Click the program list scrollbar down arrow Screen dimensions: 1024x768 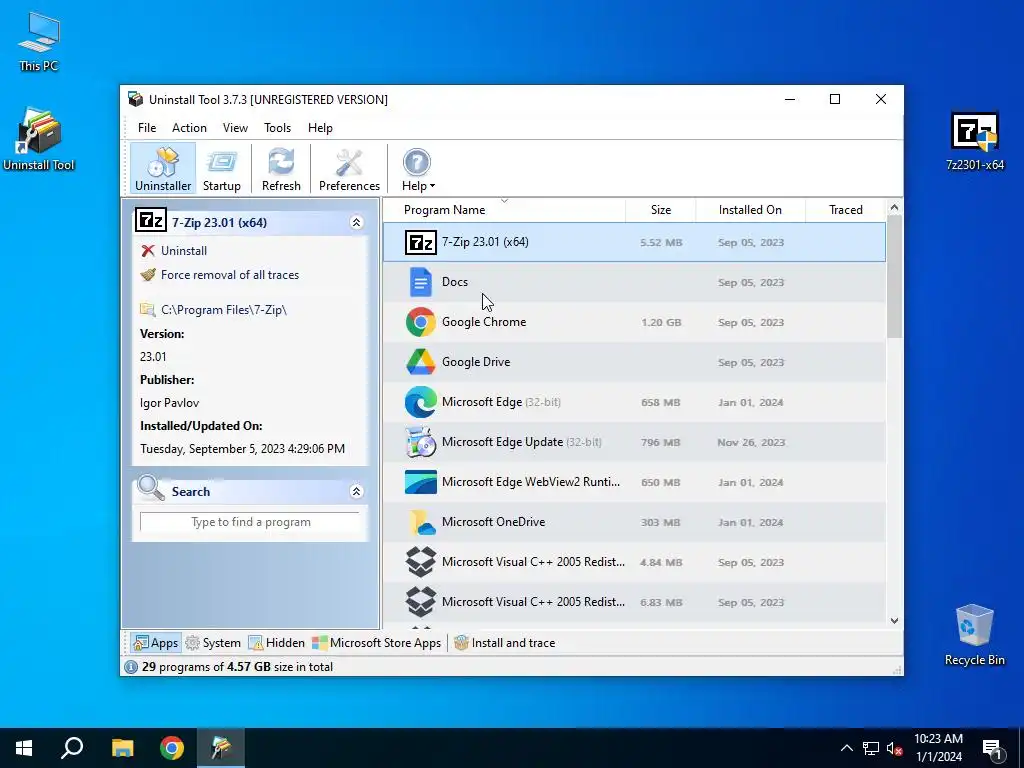pyautogui.click(x=895, y=621)
